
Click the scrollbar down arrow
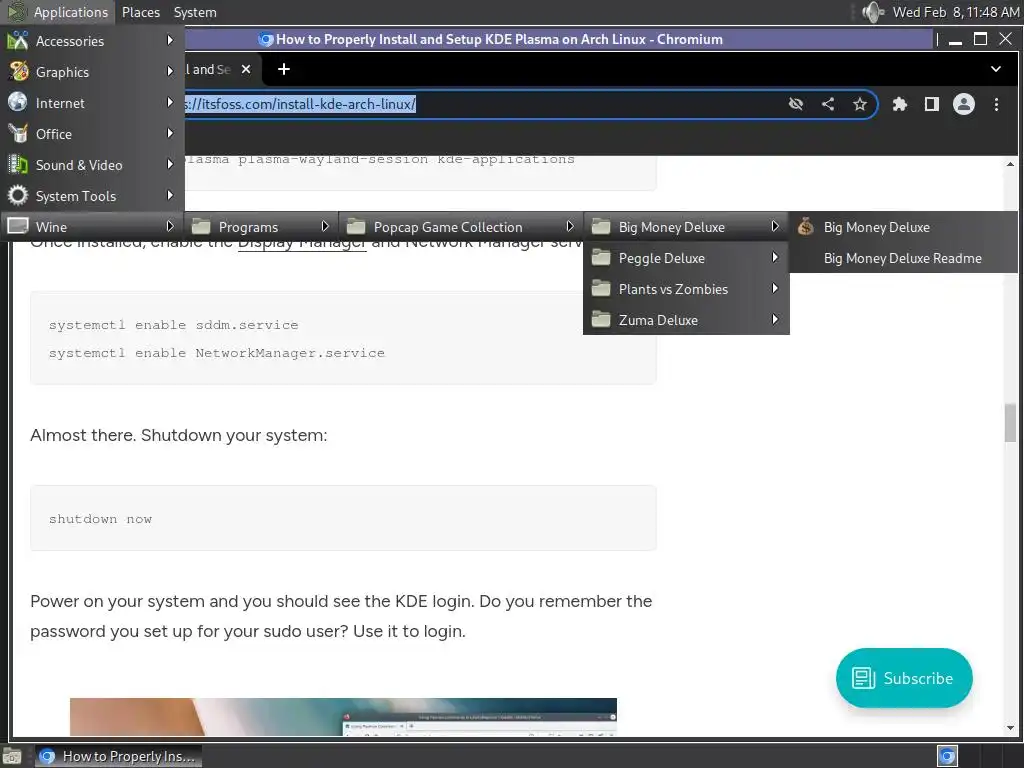click(x=1010, y=727)
